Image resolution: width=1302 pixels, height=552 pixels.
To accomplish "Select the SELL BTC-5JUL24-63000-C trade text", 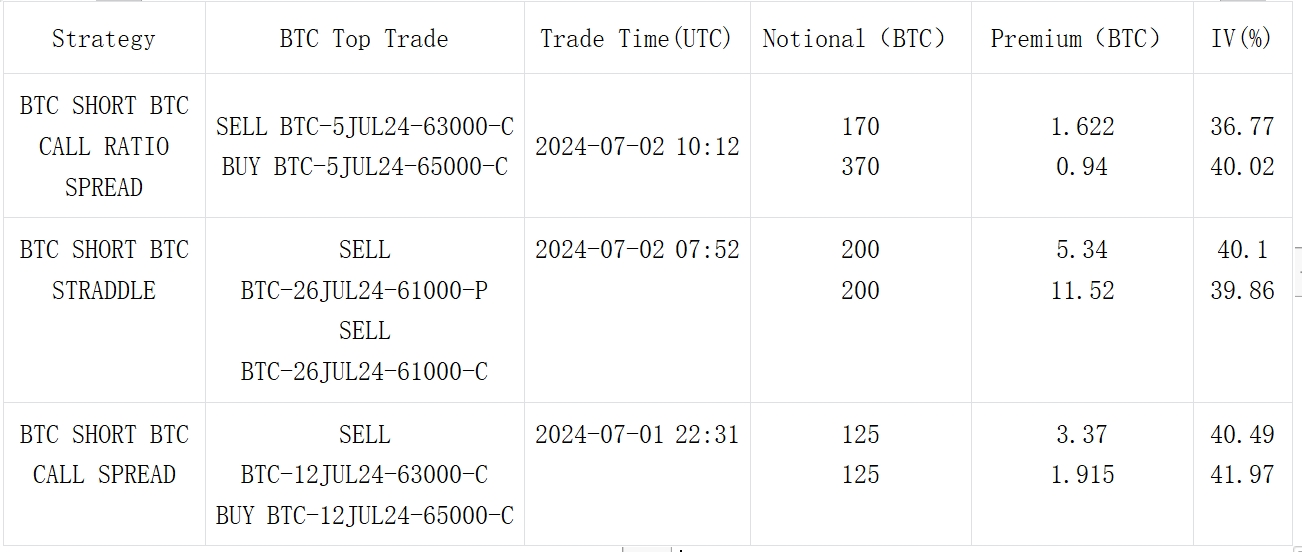I will [x=365, y=126].
